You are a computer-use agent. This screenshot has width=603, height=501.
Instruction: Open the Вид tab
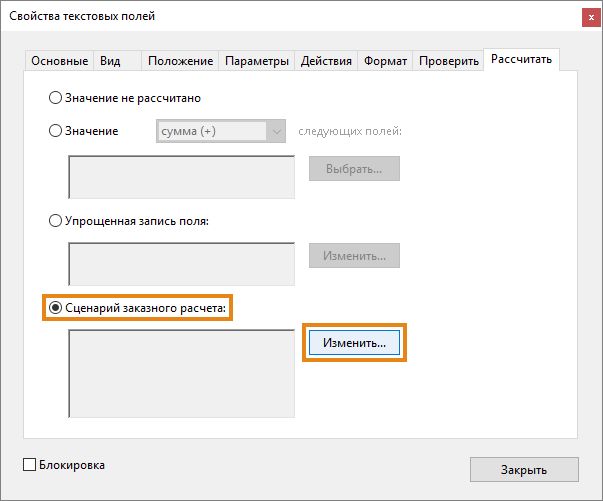[110, 61]
